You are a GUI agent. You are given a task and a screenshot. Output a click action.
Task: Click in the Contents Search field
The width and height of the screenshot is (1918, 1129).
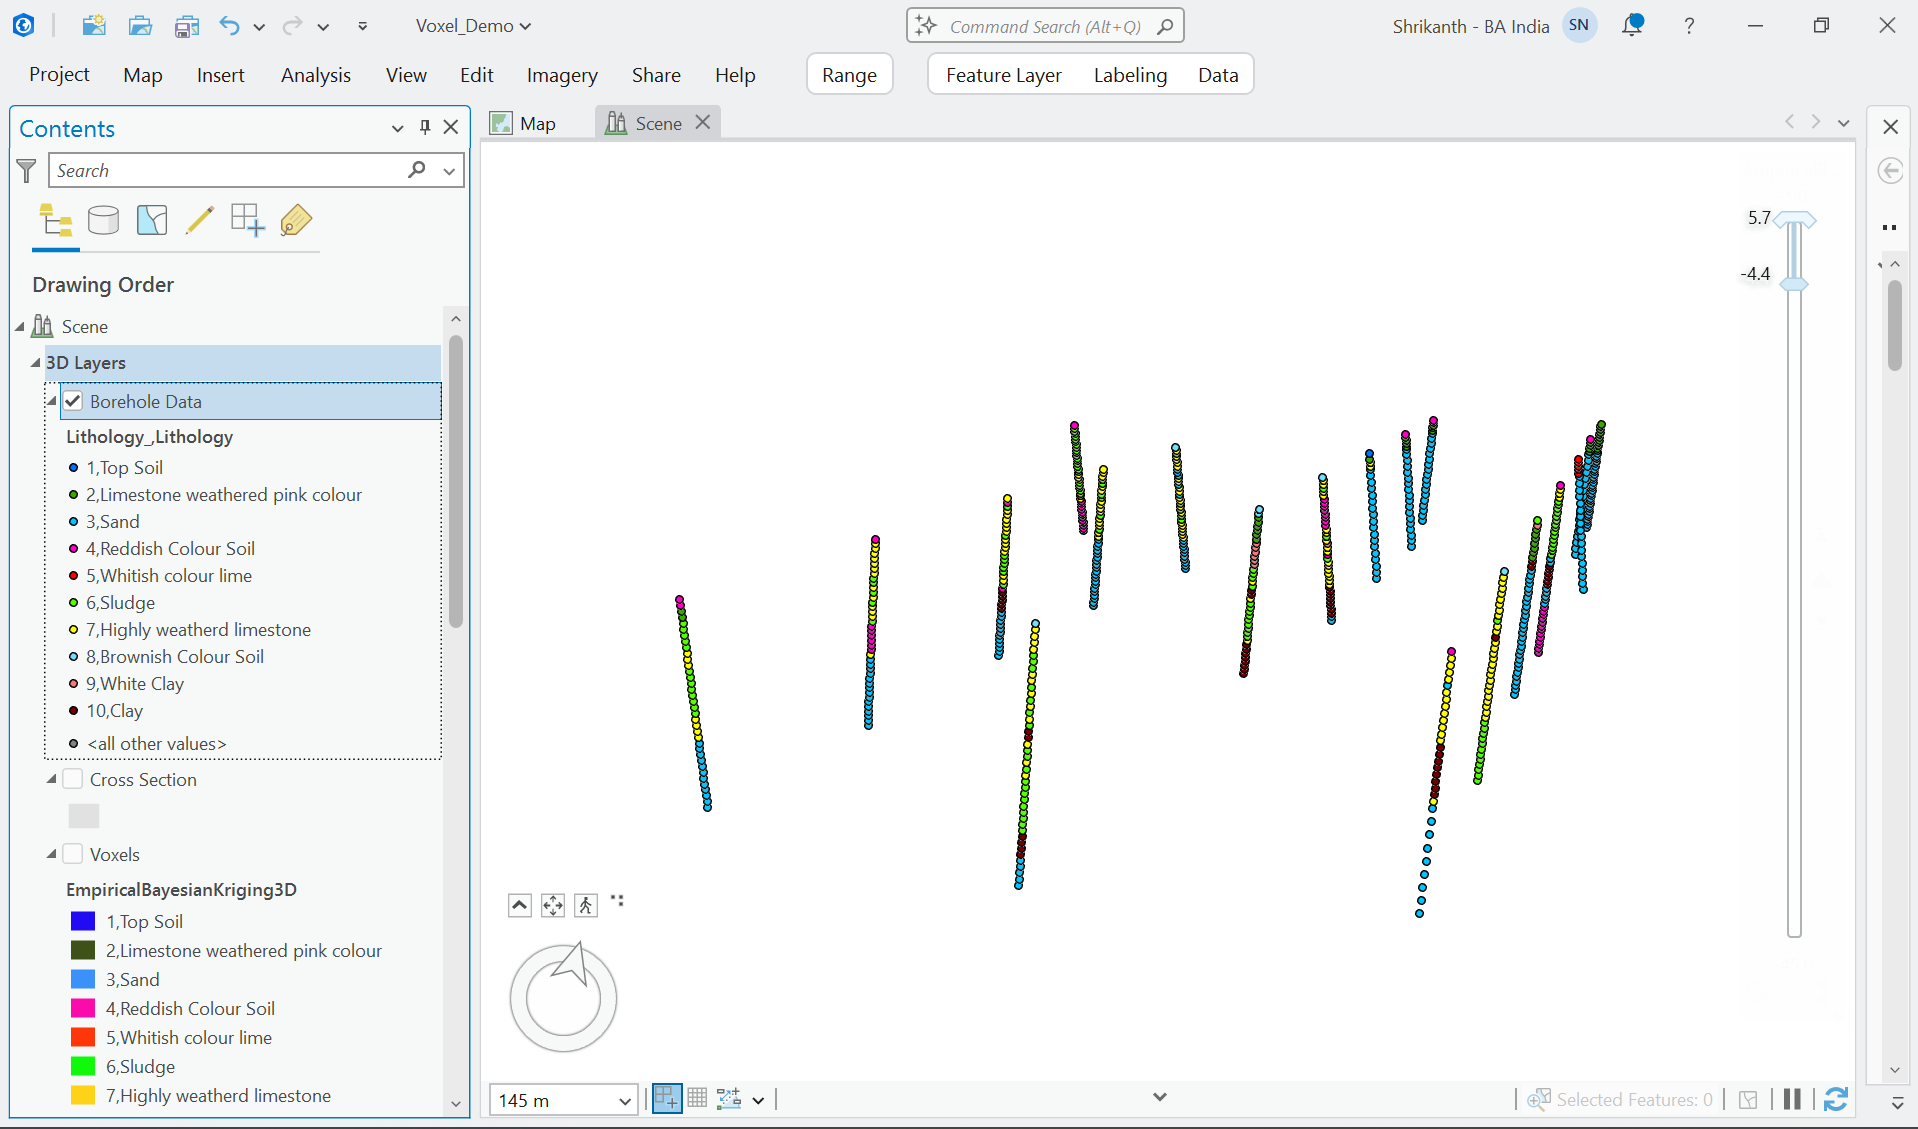[228, 171]
